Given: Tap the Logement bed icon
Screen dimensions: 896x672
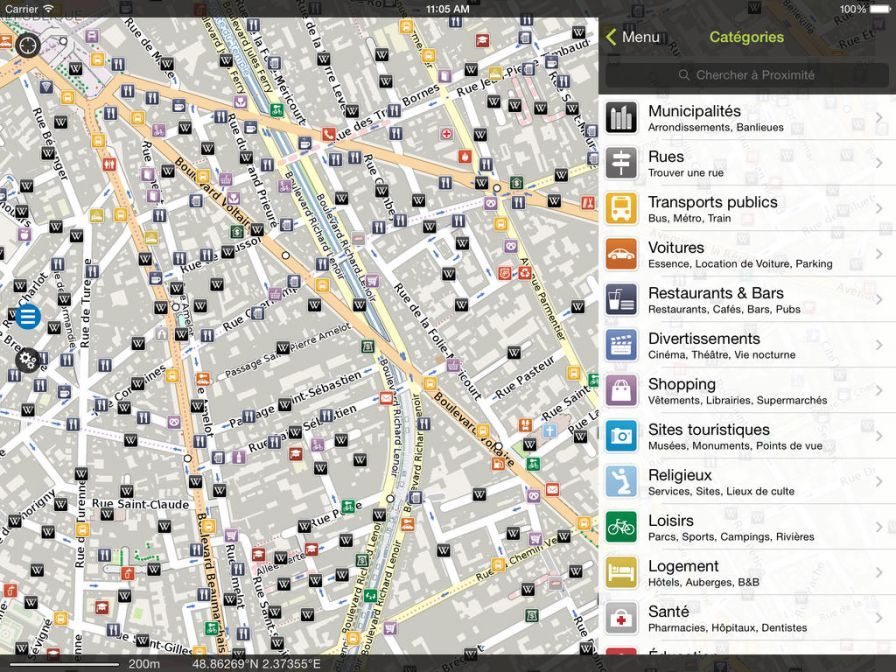Looking at the screenshot, I should tap(622, 571).
